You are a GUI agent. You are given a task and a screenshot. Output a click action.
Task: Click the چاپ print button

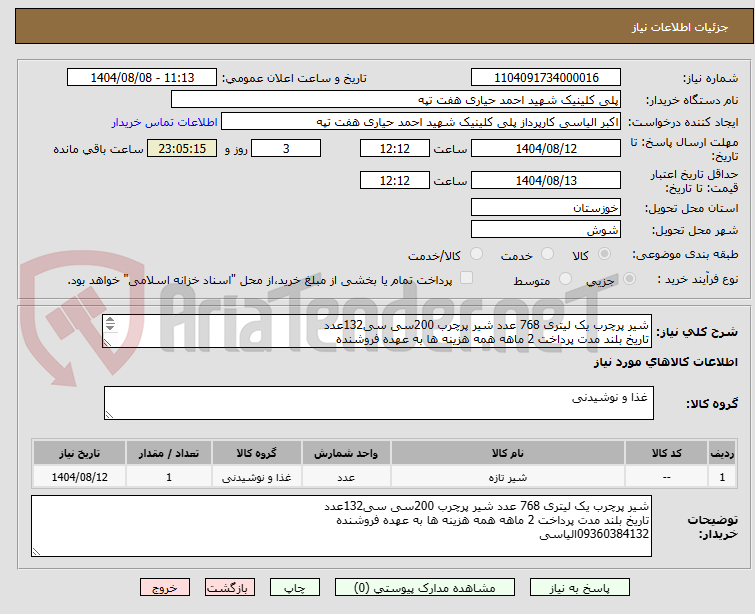tap(295, 588)
